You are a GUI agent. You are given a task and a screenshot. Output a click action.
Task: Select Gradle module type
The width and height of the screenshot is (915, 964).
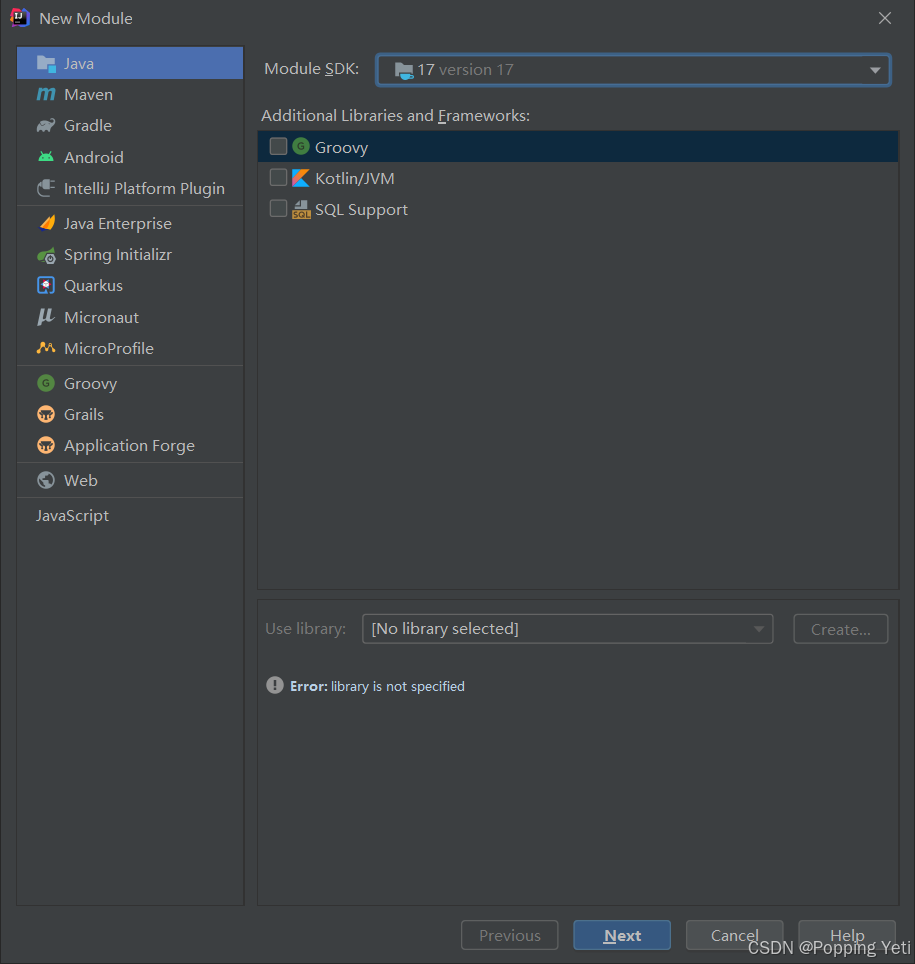coord(130,125)
